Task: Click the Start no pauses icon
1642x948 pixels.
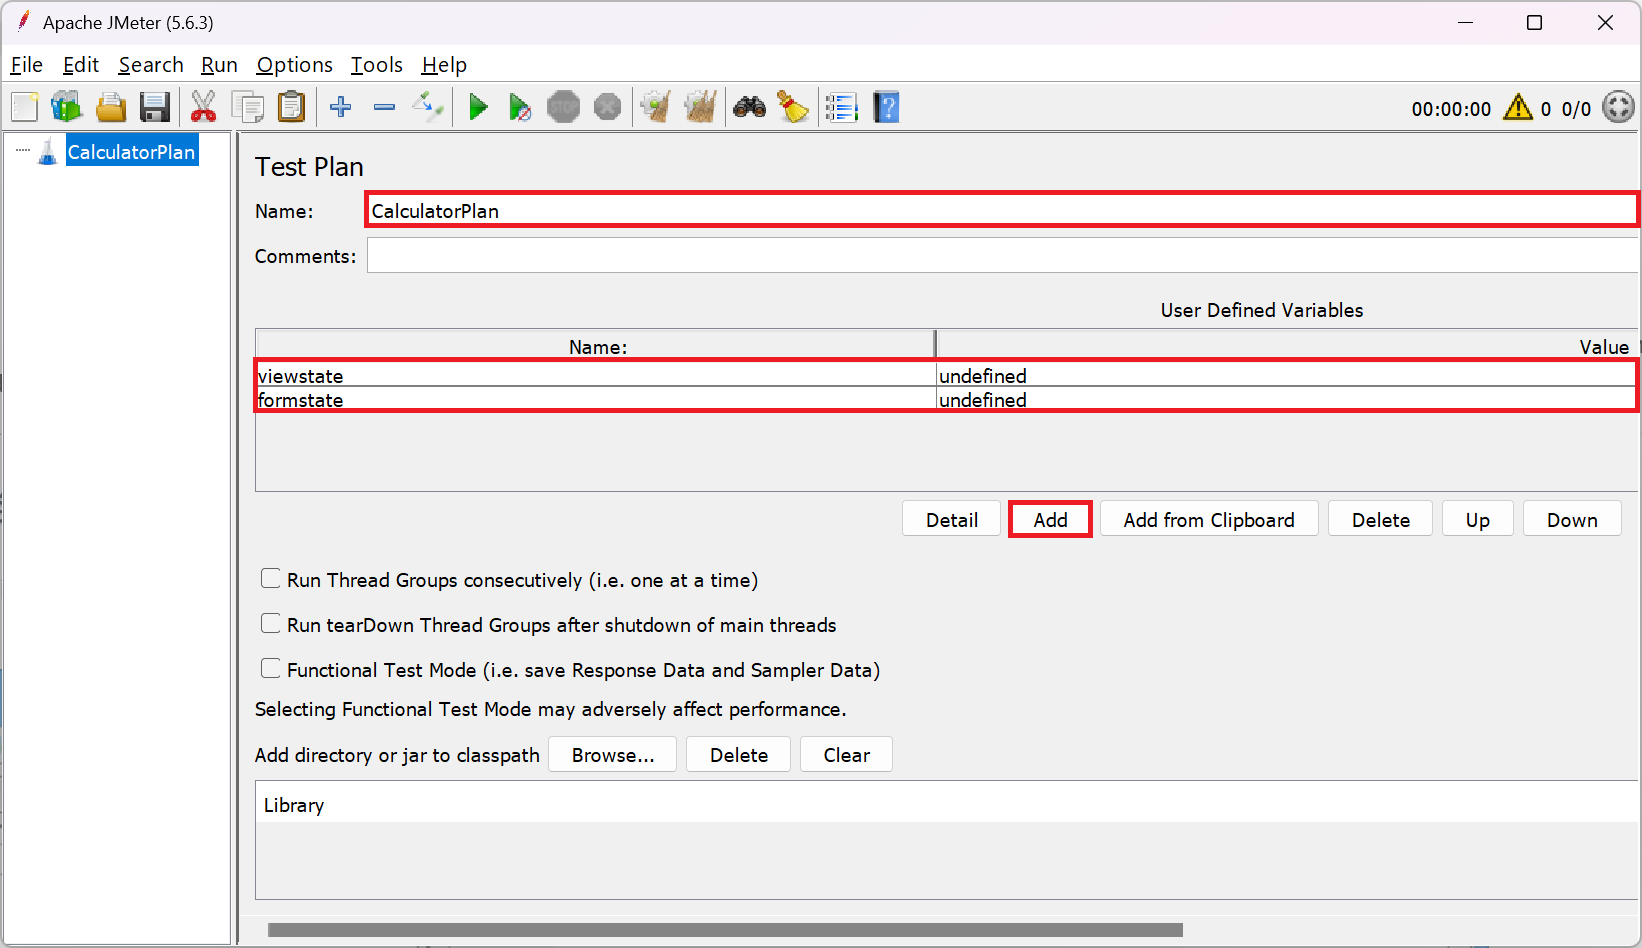Action: pos(520,107)
